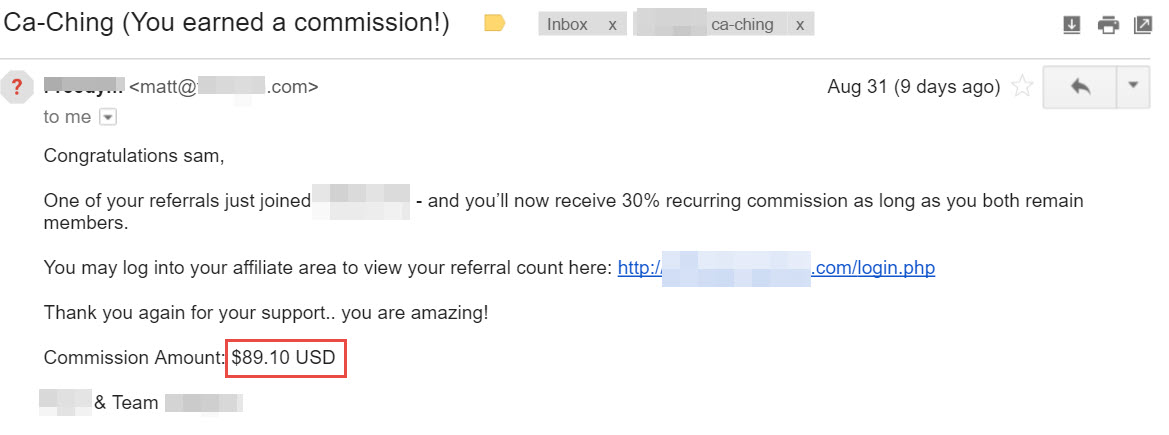This screenshot has width=1169, height=435.
Task: Click the sender's matt@ email address
Action: point(224,87)
